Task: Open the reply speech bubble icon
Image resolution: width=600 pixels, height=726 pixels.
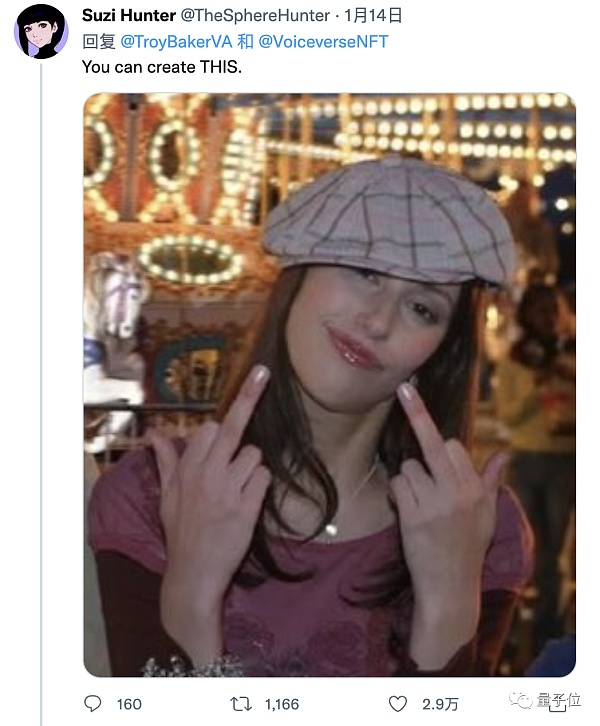Action: (x=93, y=704)
